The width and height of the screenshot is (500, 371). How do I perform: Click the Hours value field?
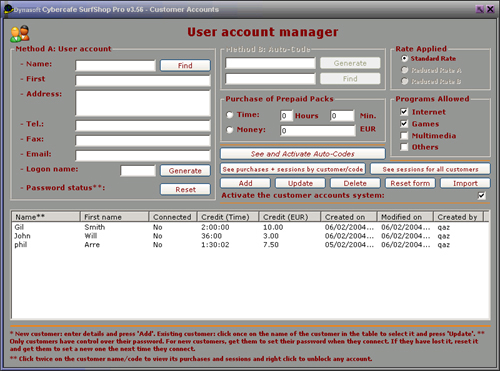click(286, 116)
